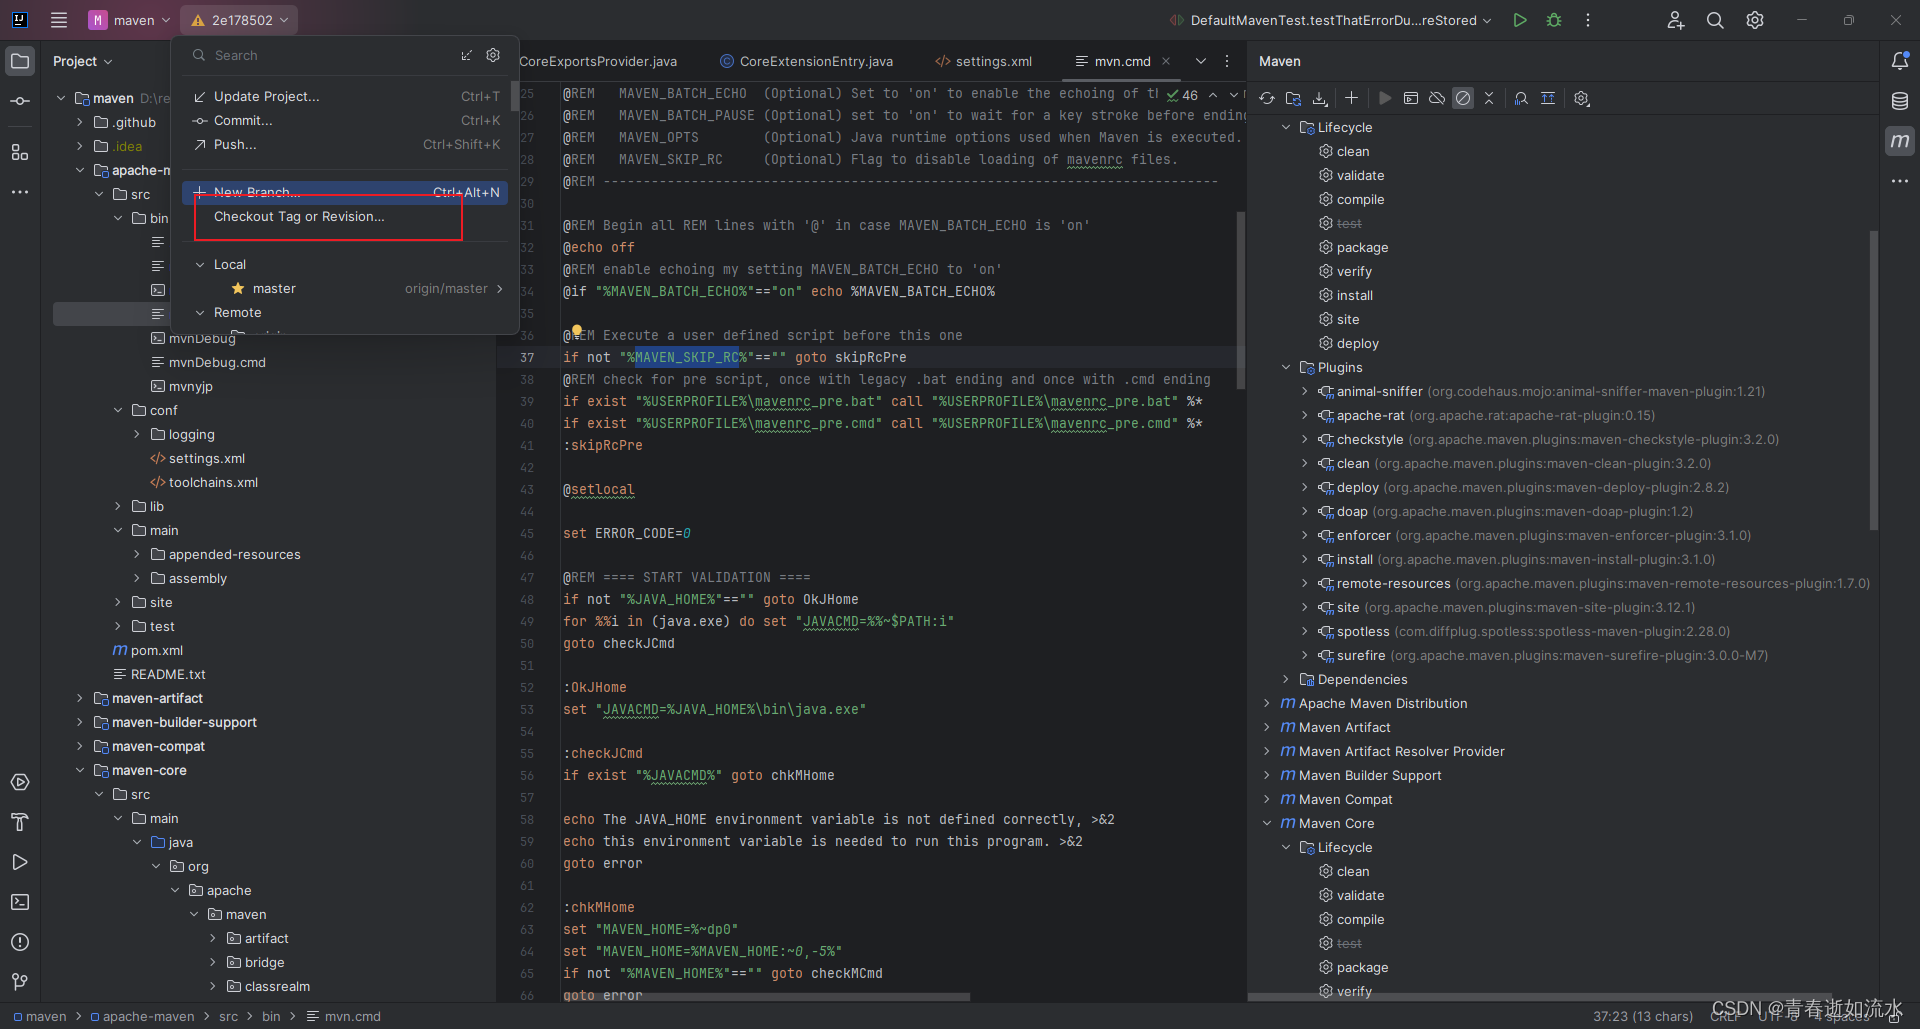Open the 2e178502 branch widget dropdown
This screenshot has height=1029, width=1920.
tap(240, 20)
